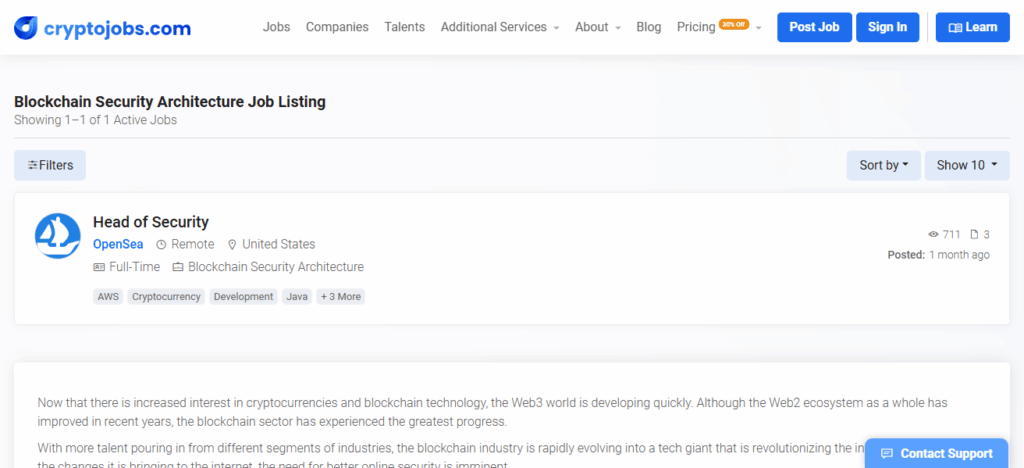Click the Full-Time employment type icon

(99, 267)
